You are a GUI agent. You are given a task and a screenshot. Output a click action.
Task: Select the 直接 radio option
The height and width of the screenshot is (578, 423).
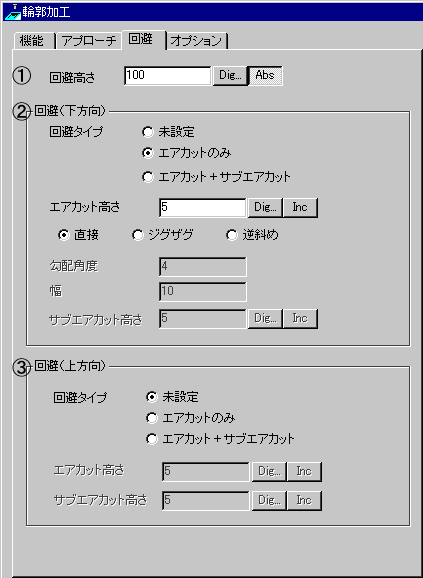pyautogui.click(x=78, y=236)
